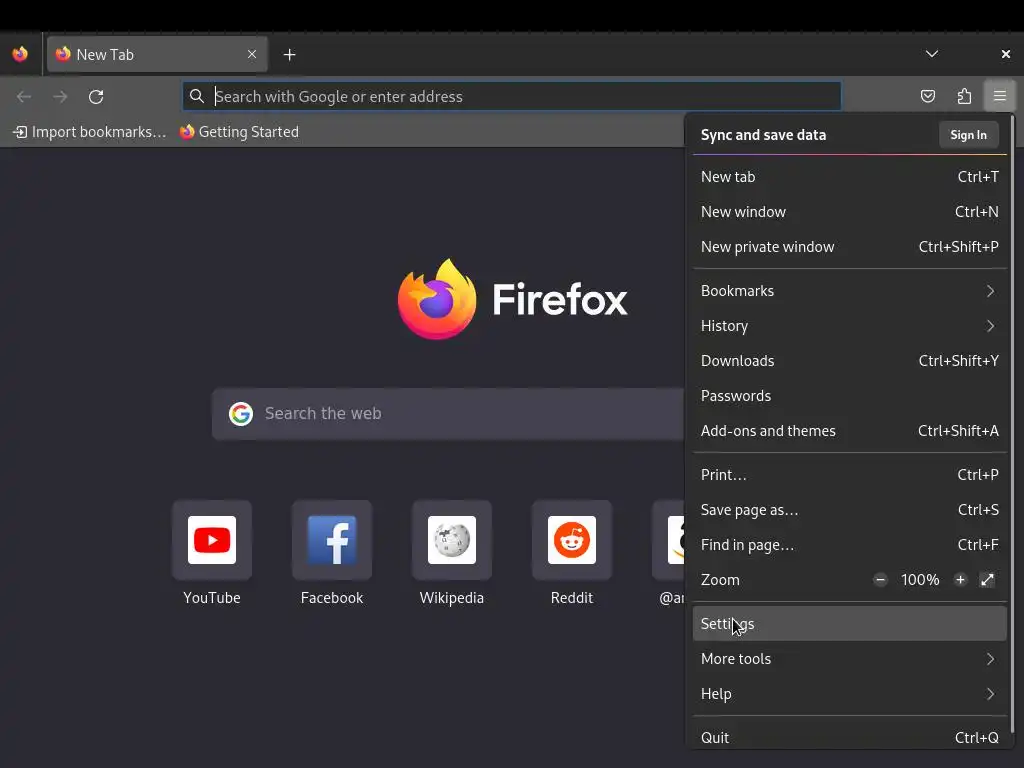Expand the Help submenu
This screenshot has width=1024, height=768.
coord(850,694)
